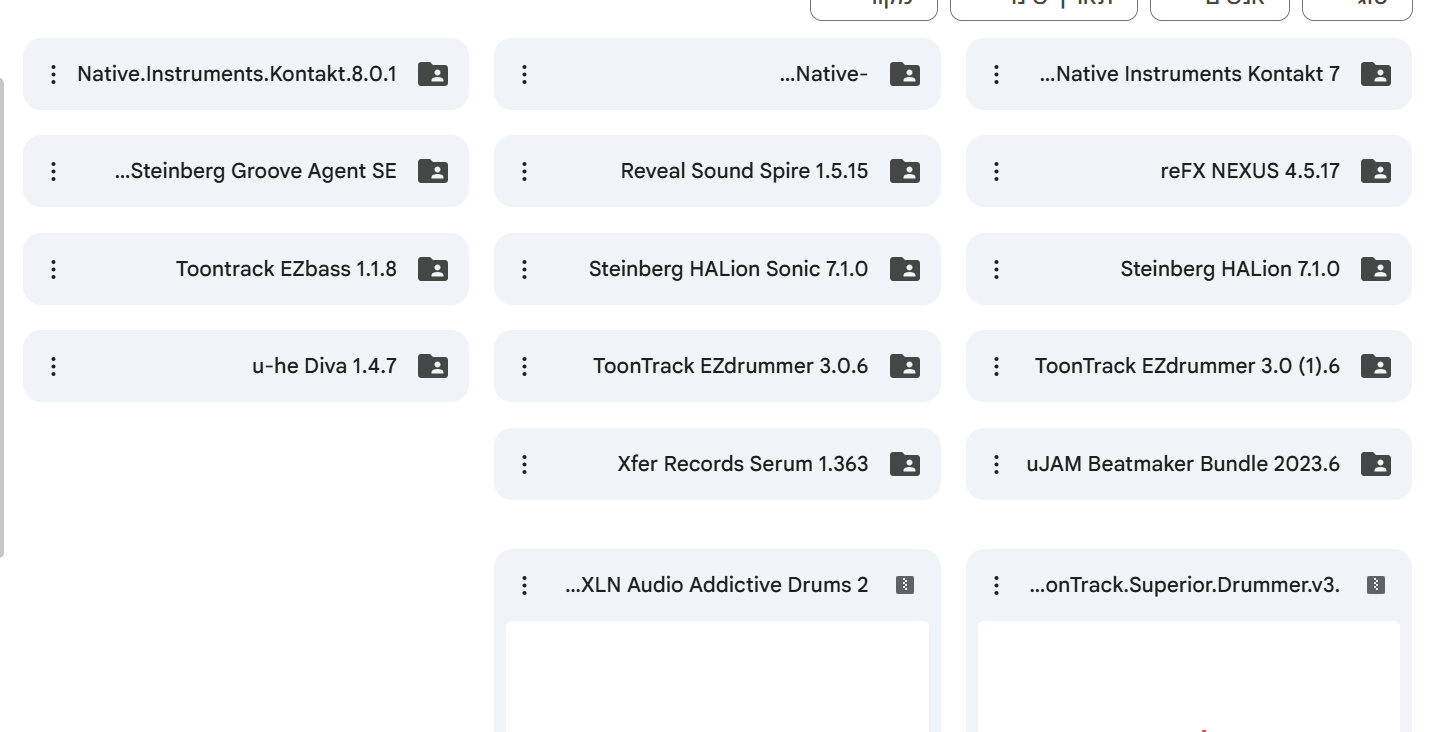This screenshot has height=732, width=1435.
Task: Click folder icon of Steinberg Groove Agent SE
Action: coord(433,171)
